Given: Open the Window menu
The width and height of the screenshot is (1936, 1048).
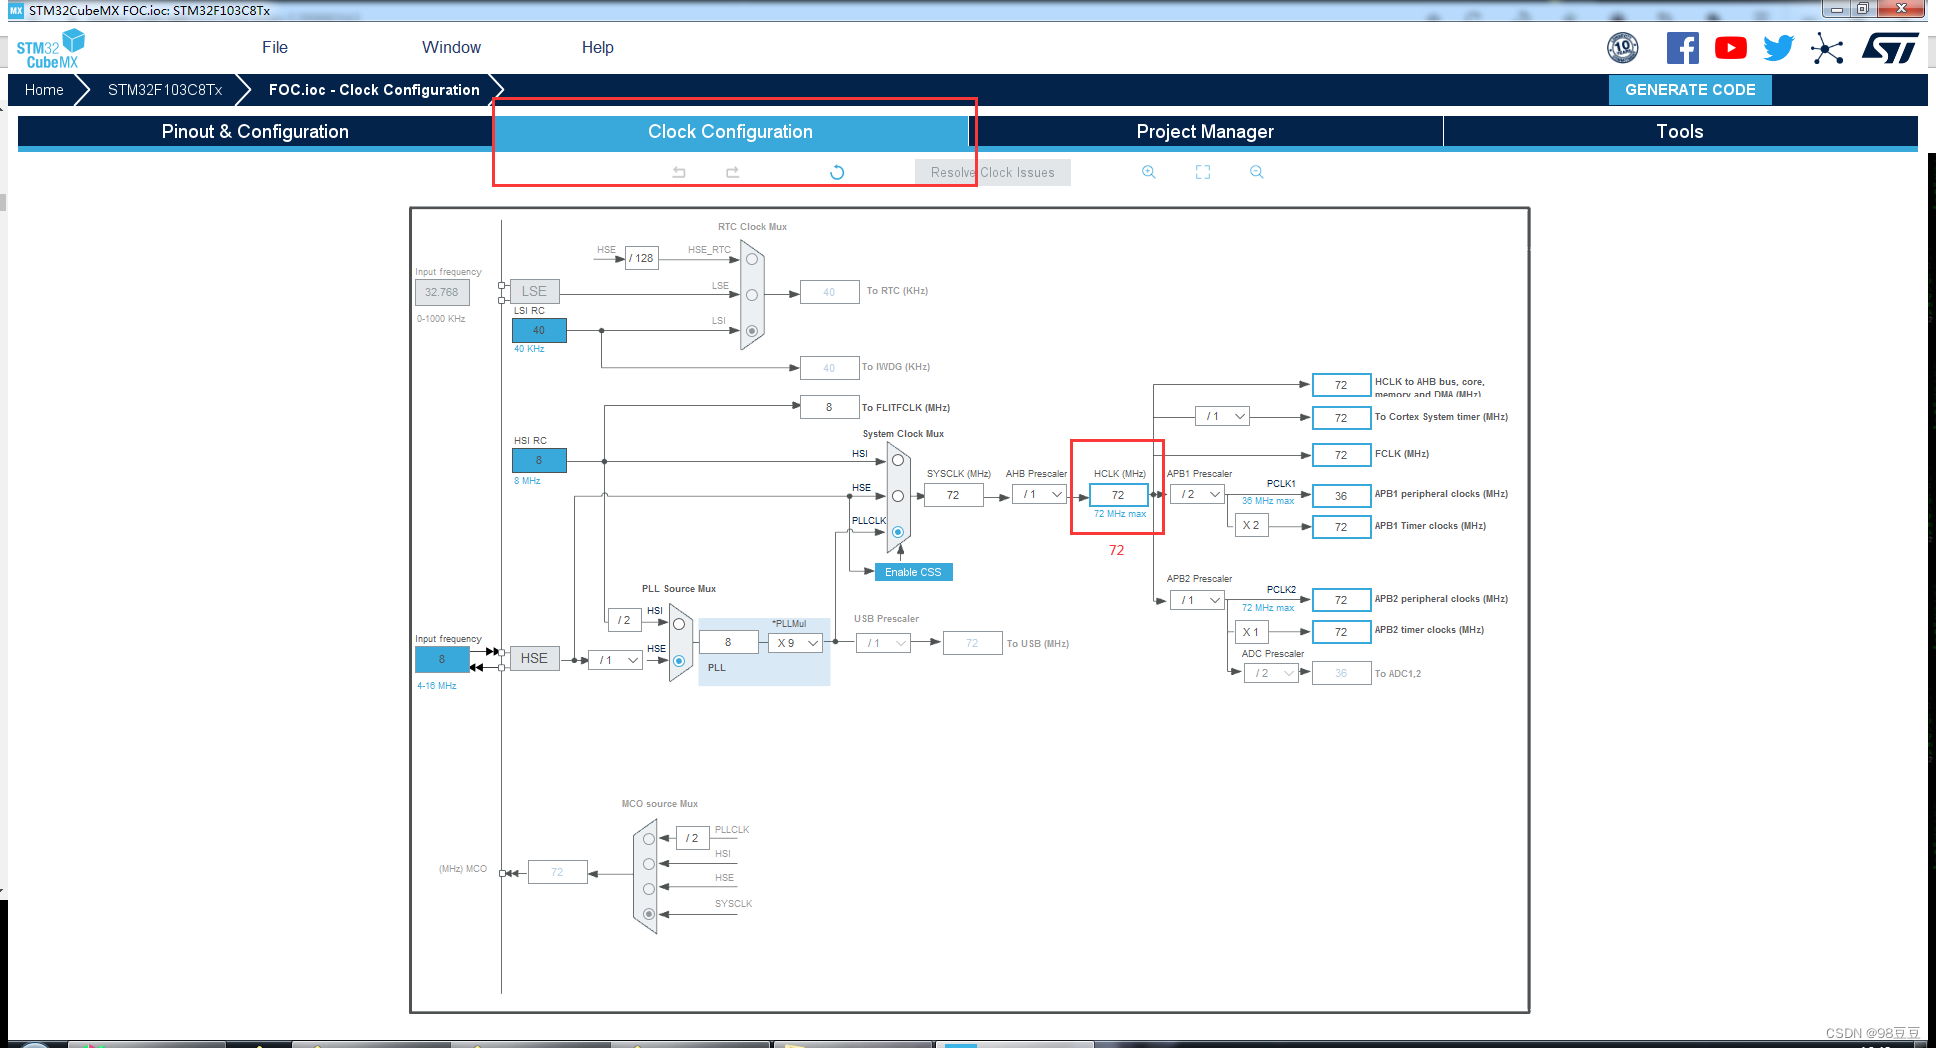Looking at the screenshot, I should [451, 47].
